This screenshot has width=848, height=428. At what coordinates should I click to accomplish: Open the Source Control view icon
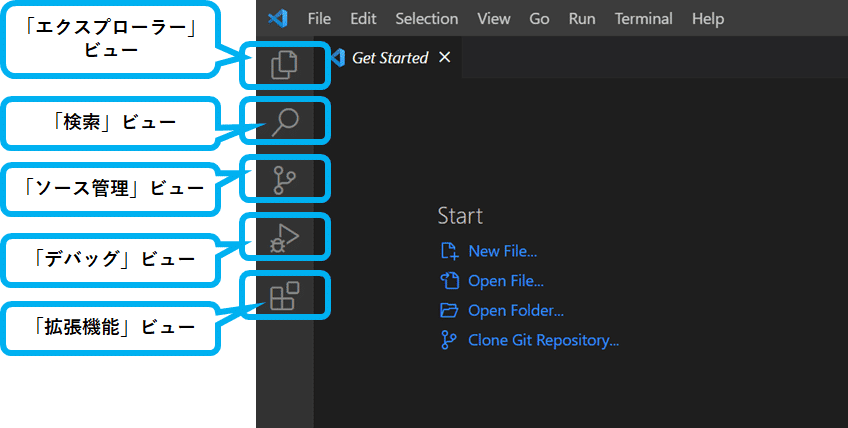coord(285,181)
